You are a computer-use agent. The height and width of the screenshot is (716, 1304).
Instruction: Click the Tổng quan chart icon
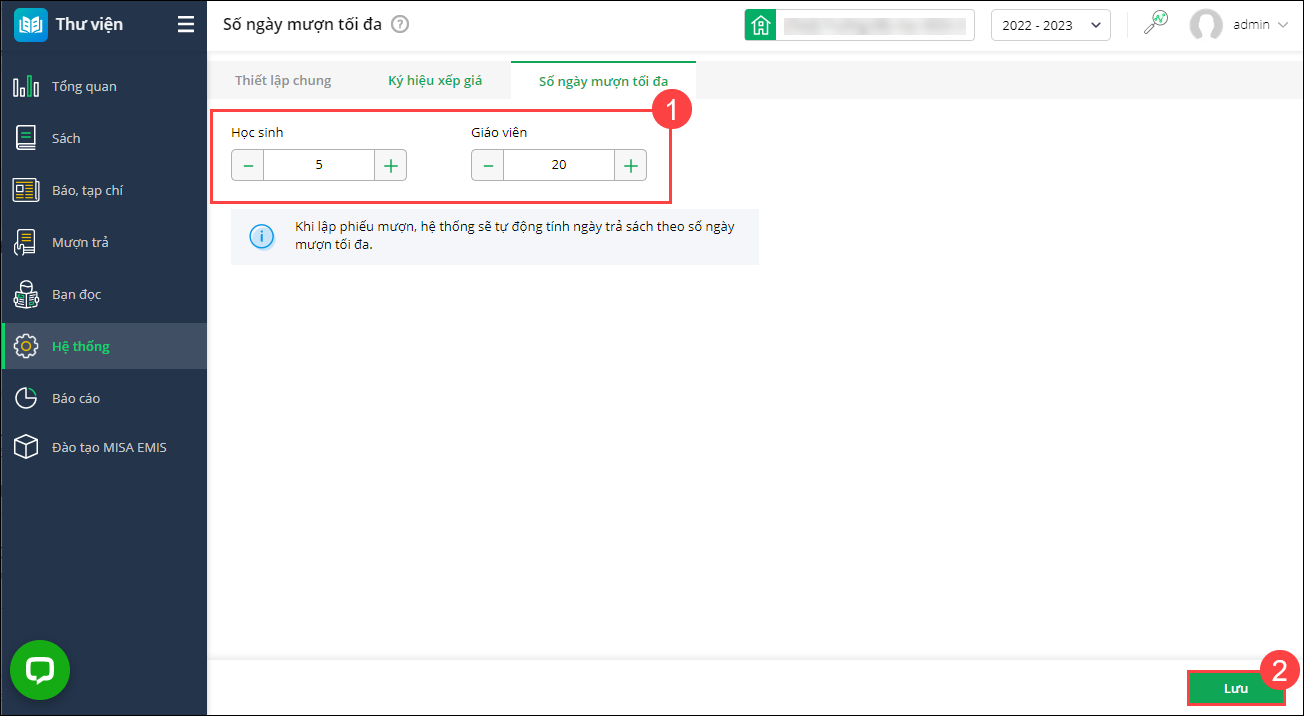pyautogui.click(x=26, y=86)
